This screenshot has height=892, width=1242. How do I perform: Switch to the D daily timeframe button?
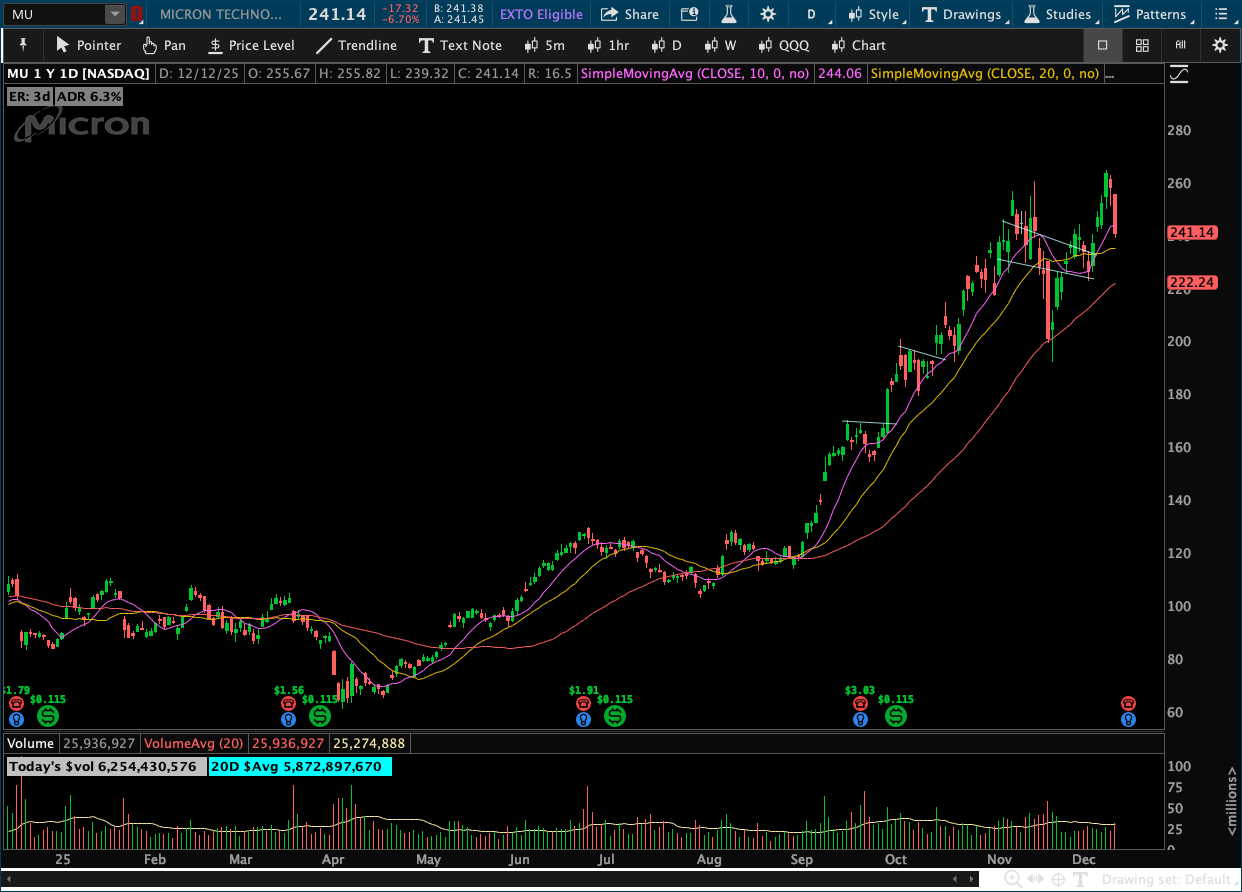[666, 45]
